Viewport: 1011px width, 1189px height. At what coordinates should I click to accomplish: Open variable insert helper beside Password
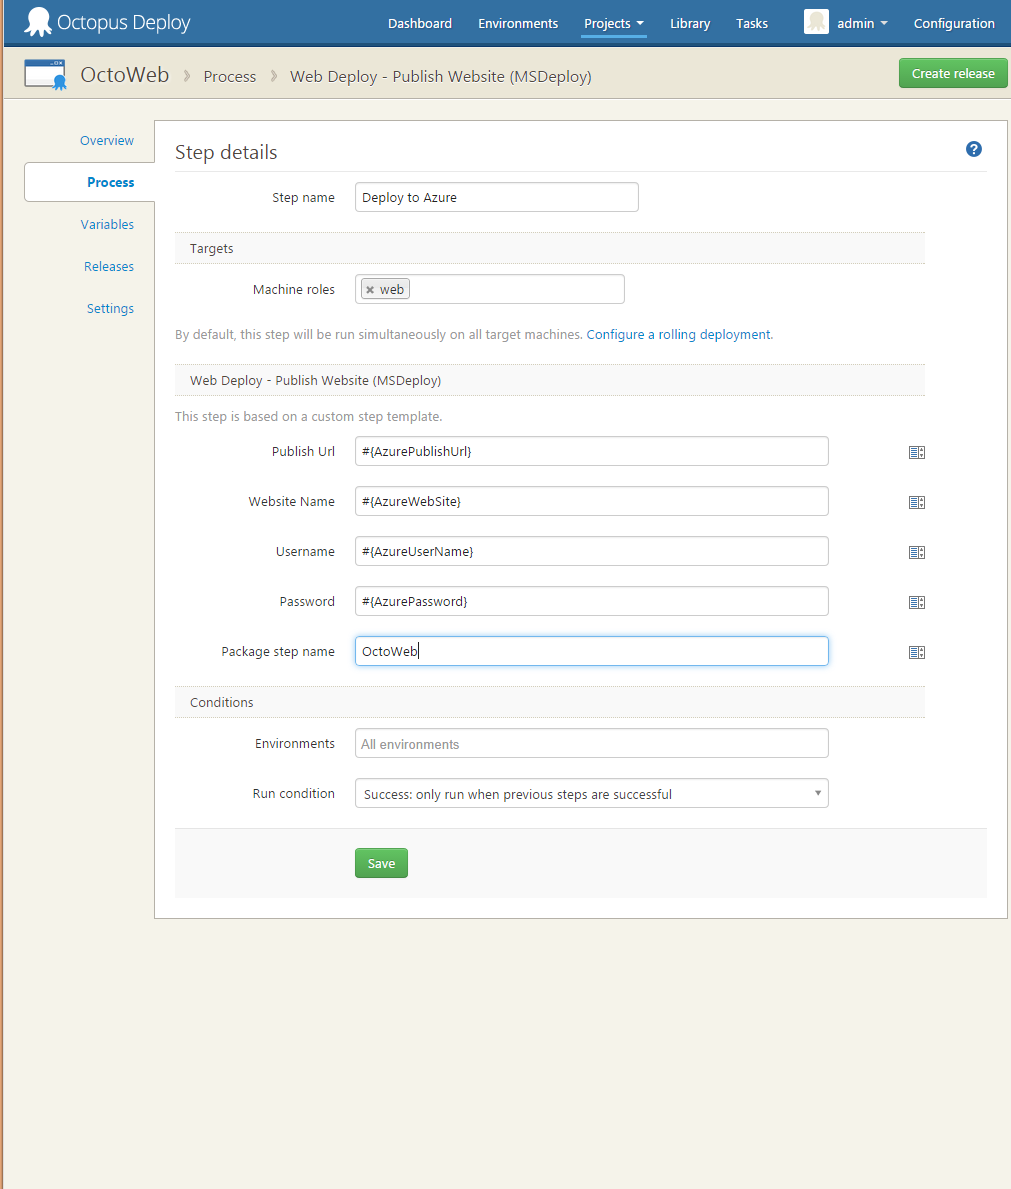[917, 601]
